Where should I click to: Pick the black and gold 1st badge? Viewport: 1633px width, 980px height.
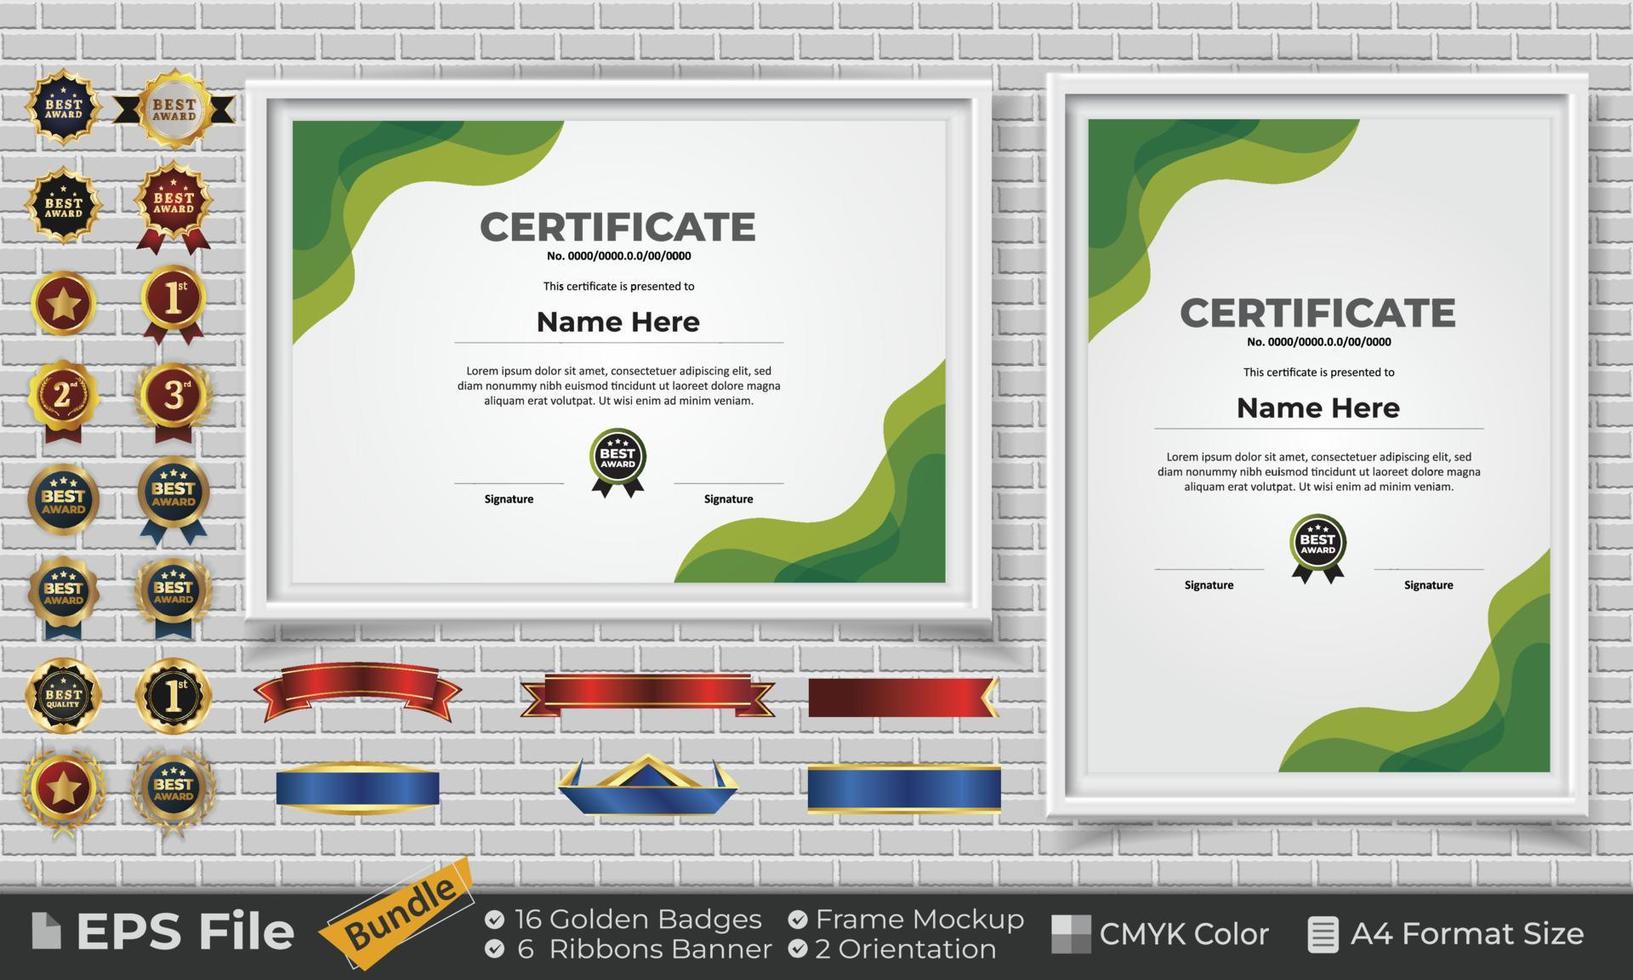pos(173,696)
